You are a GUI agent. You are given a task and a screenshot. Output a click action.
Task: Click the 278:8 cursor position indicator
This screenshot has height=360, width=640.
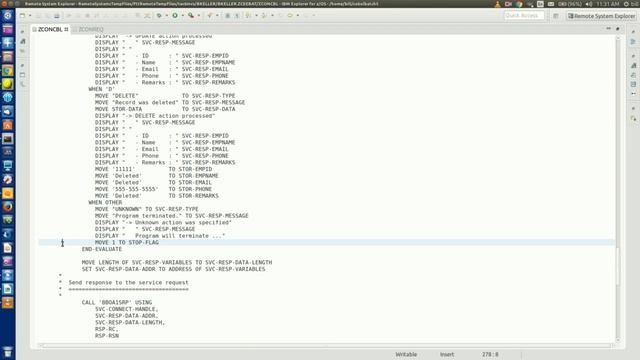point(490,354)
